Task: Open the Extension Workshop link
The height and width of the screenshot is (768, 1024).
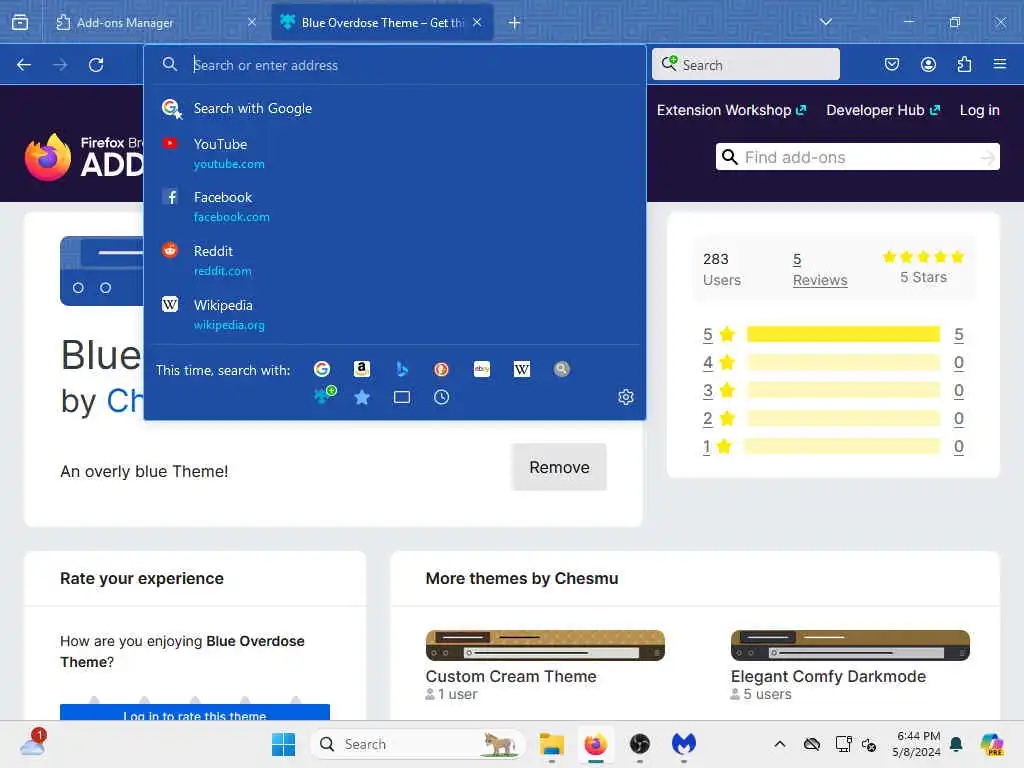Action: [x=731, y=110]
